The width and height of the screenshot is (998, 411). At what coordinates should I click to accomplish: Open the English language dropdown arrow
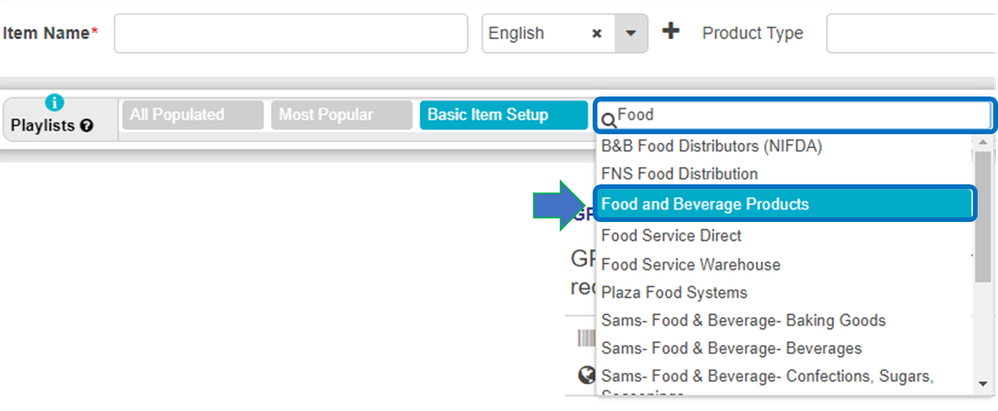(x=630, y=33)
